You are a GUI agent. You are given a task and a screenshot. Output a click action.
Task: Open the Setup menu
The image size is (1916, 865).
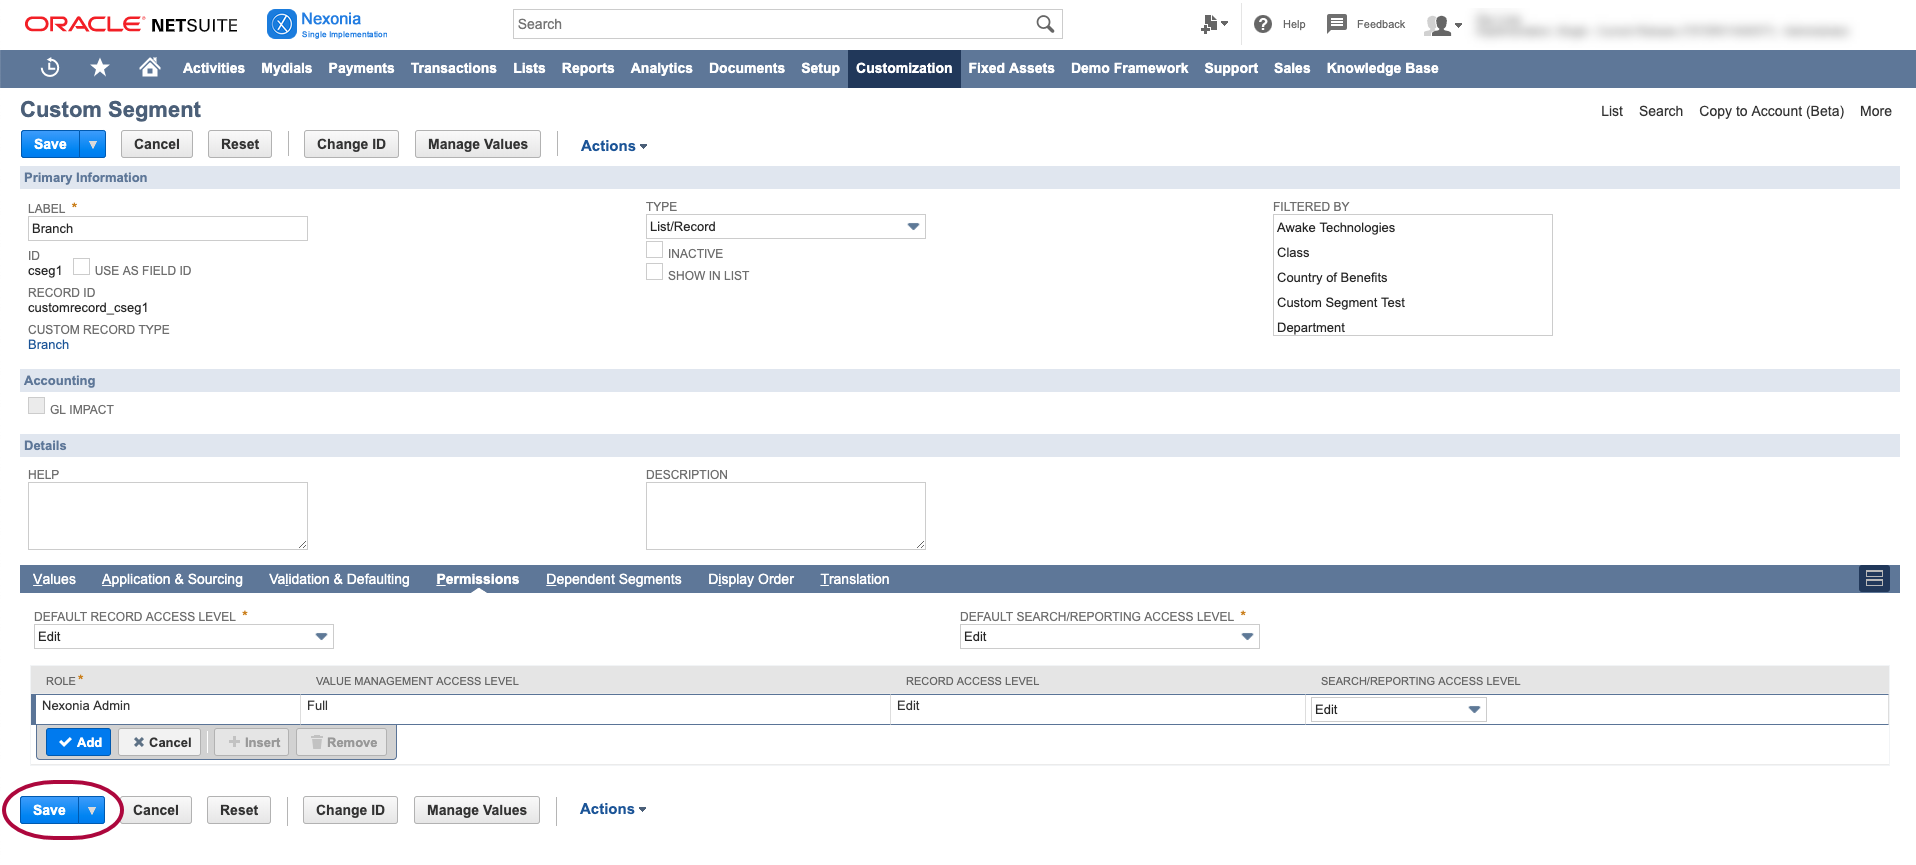(820, 68)
